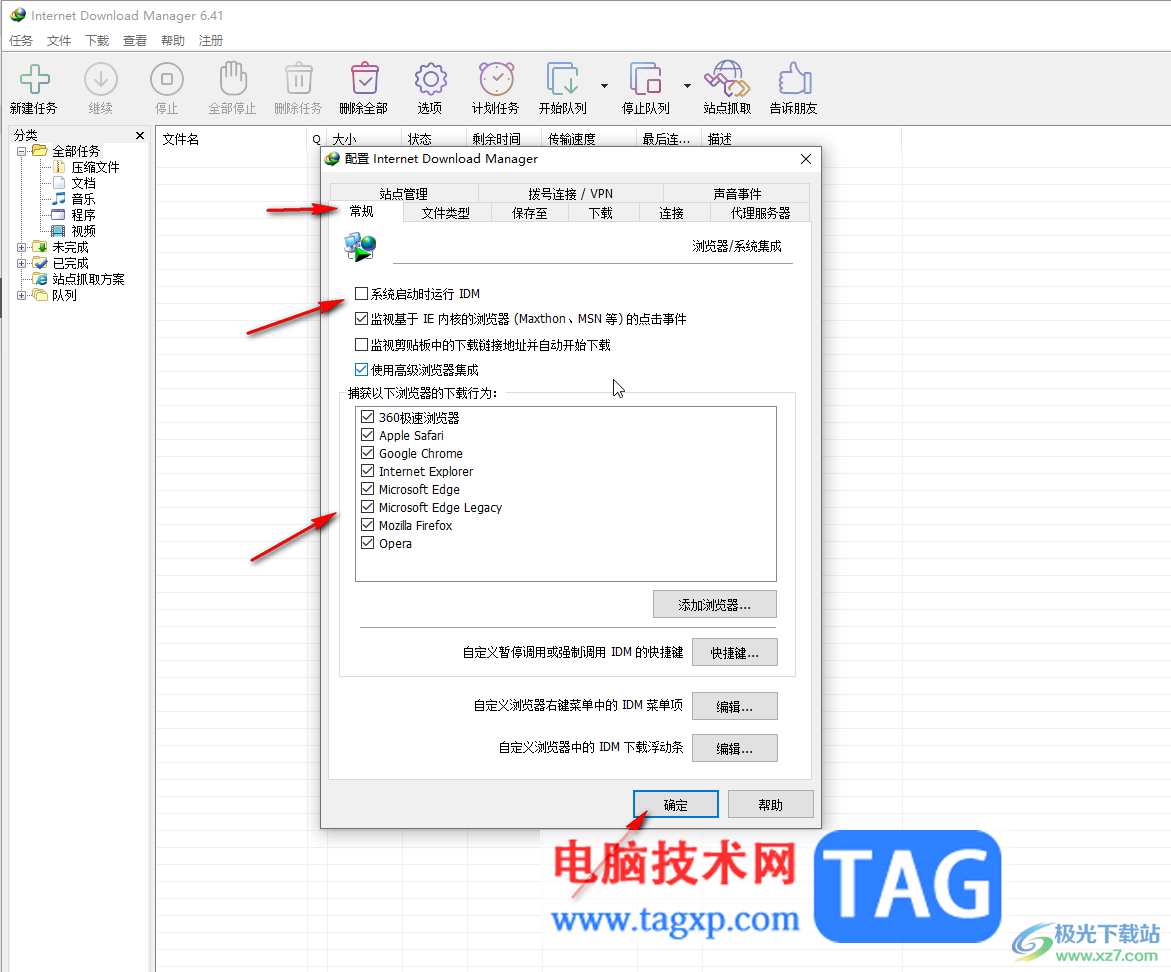Click the 删除全部 (delete all) icon
Screen dimensions: 1171x972
(x=364, y=79)
